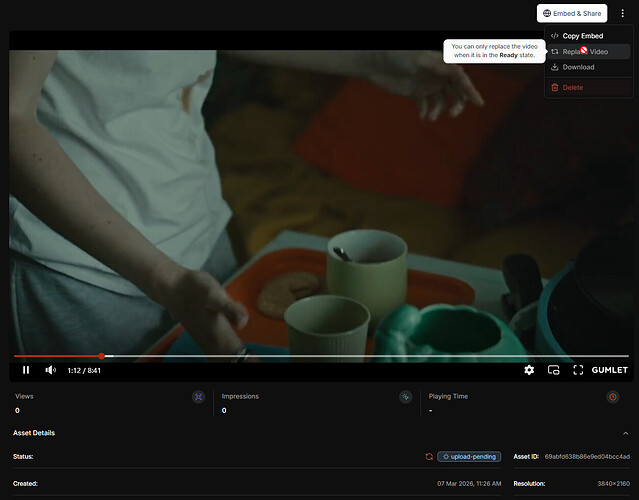This screenshot has height=500, width=639.
Task: Open the player settings gear
Action: click(529, 370)
